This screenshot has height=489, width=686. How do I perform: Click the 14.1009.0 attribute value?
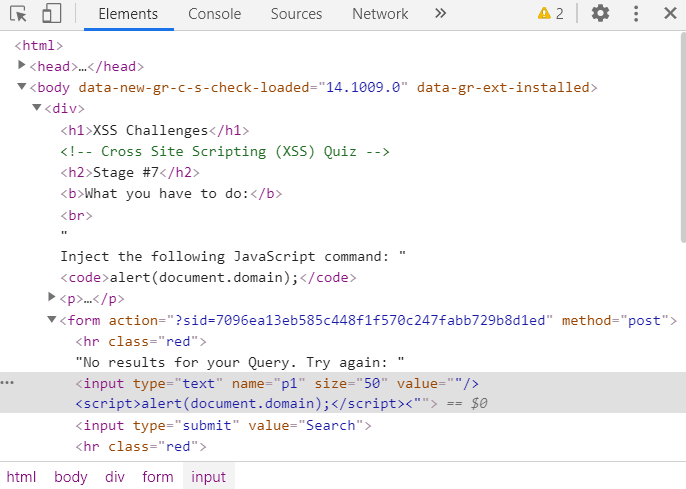click(363, 87)
